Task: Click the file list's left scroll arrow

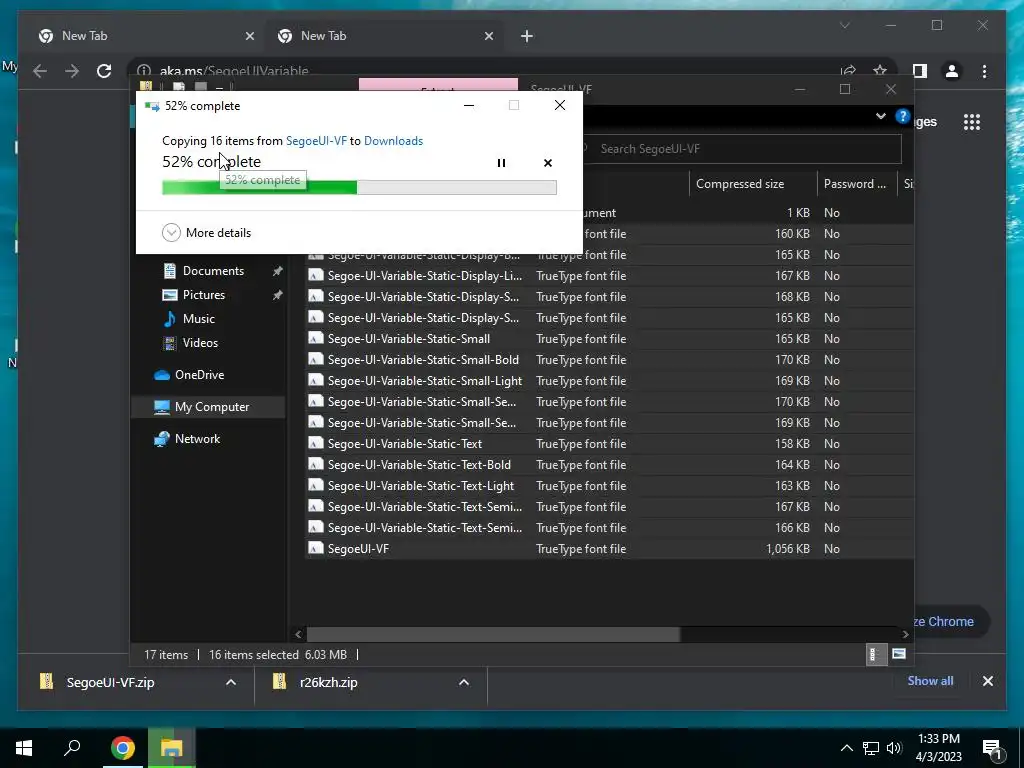Action: point(298,634)
